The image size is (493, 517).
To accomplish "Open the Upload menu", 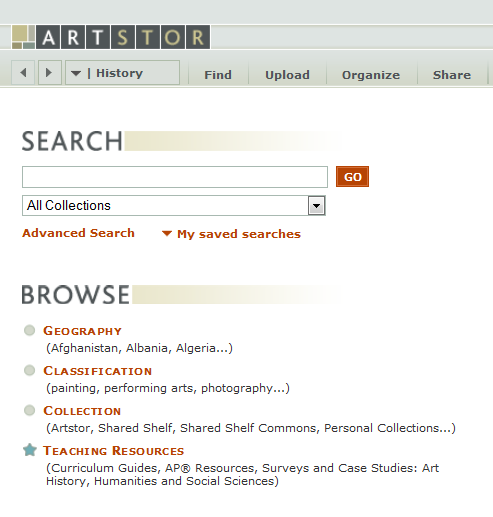I will pyautogui.click(x=287, y=75).
